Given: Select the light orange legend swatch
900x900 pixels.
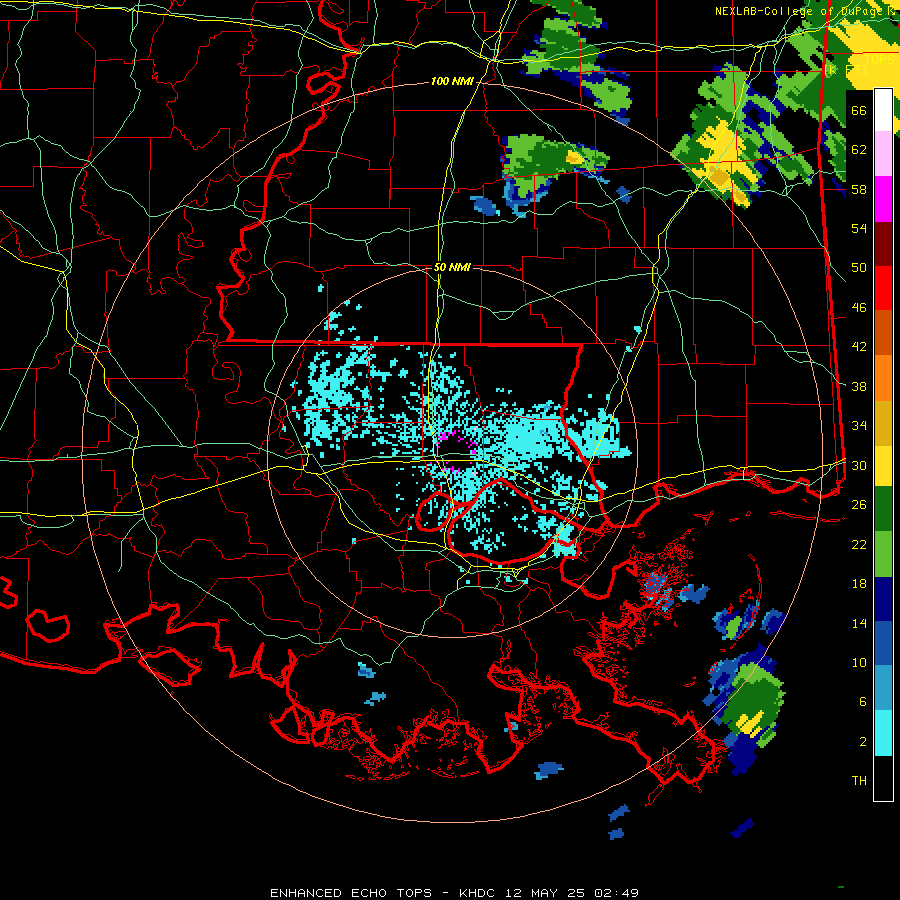Looking at the screenshot, I should pyautogui.click(x=883, y=378).
